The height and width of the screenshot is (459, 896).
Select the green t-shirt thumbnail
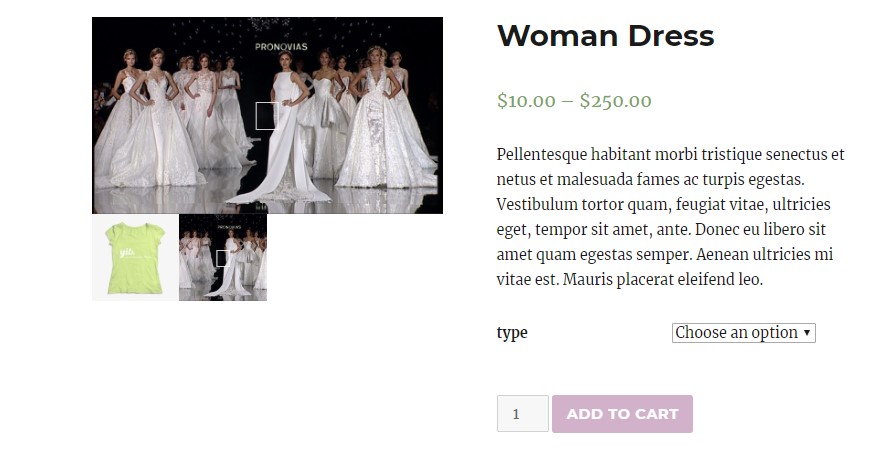[x=135, y=257]
